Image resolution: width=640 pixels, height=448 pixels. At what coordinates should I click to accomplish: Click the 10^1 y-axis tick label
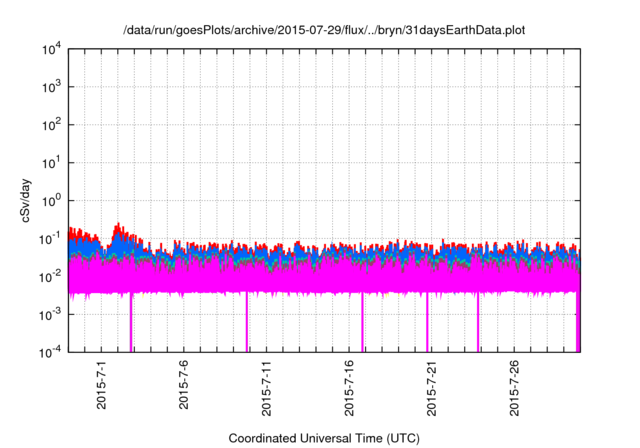coord(51,163)
